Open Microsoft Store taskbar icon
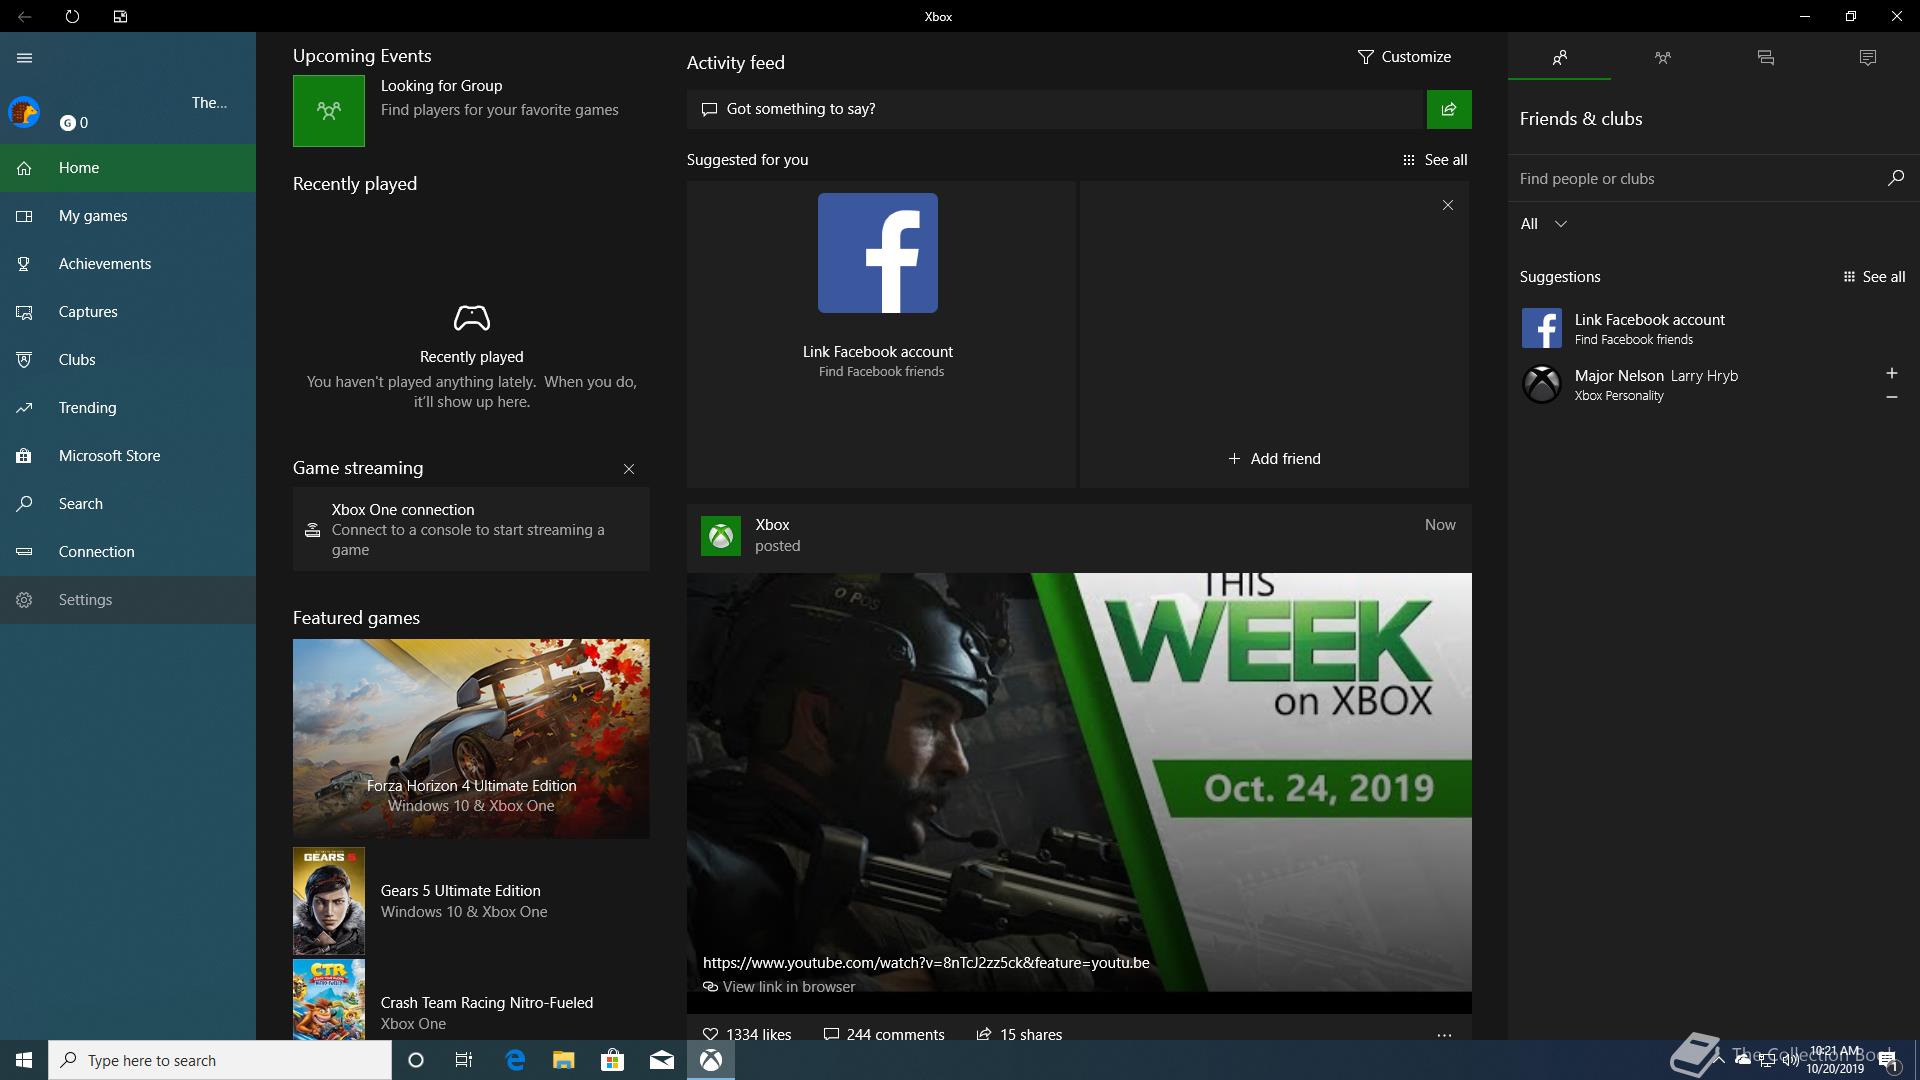 click(x=612, y=1060)
